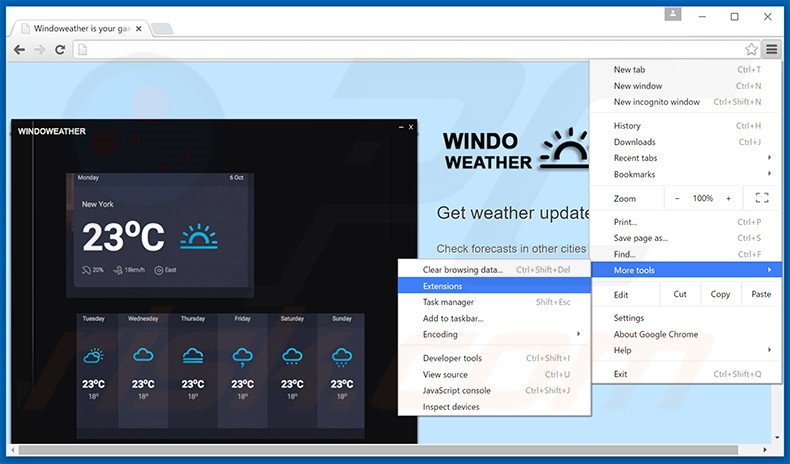Screen dimensions: 790x464
Task: Minimize the Windoweather widget preview
Action: (x=401, y=127)
